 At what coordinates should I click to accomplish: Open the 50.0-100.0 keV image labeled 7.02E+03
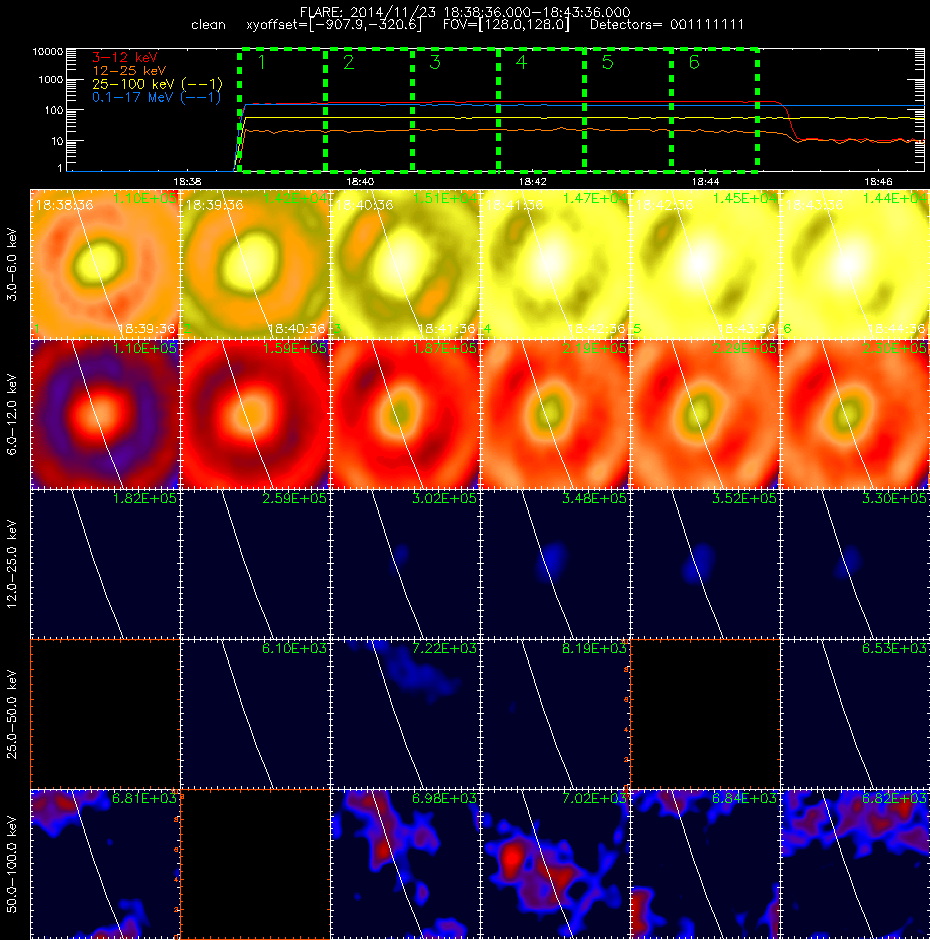click(555, 863)
